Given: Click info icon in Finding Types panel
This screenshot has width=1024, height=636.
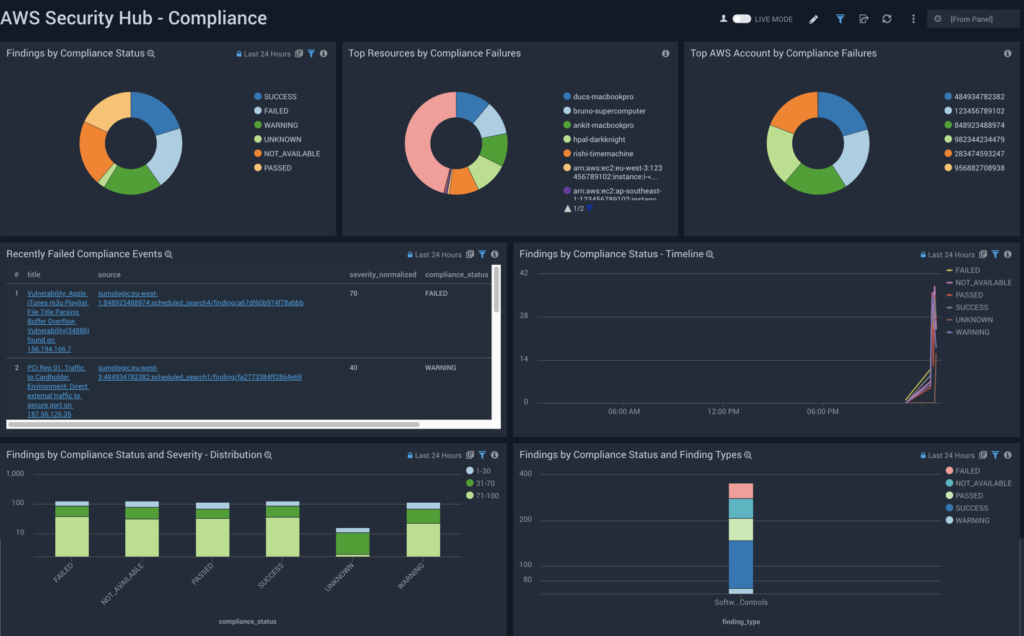Looking at the screenshot, I should tap(1008, 455).
